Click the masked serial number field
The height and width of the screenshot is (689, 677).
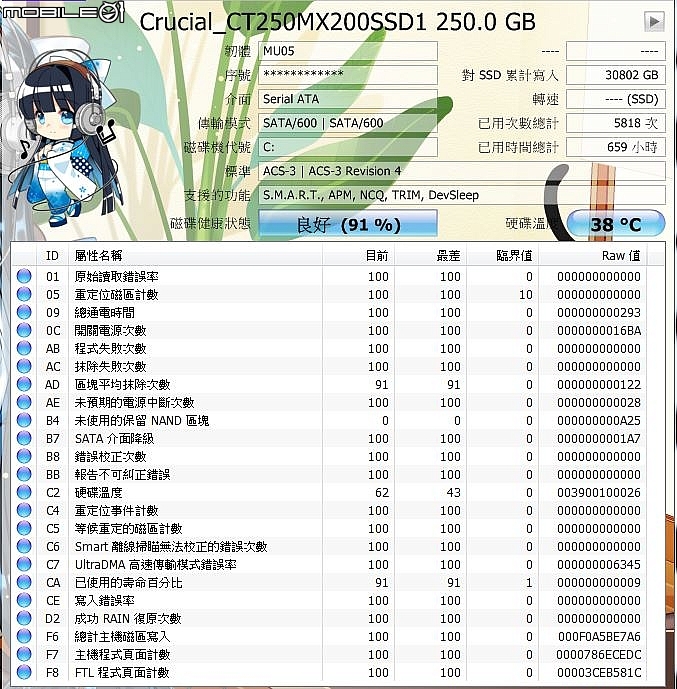click(x=348, y=75)
